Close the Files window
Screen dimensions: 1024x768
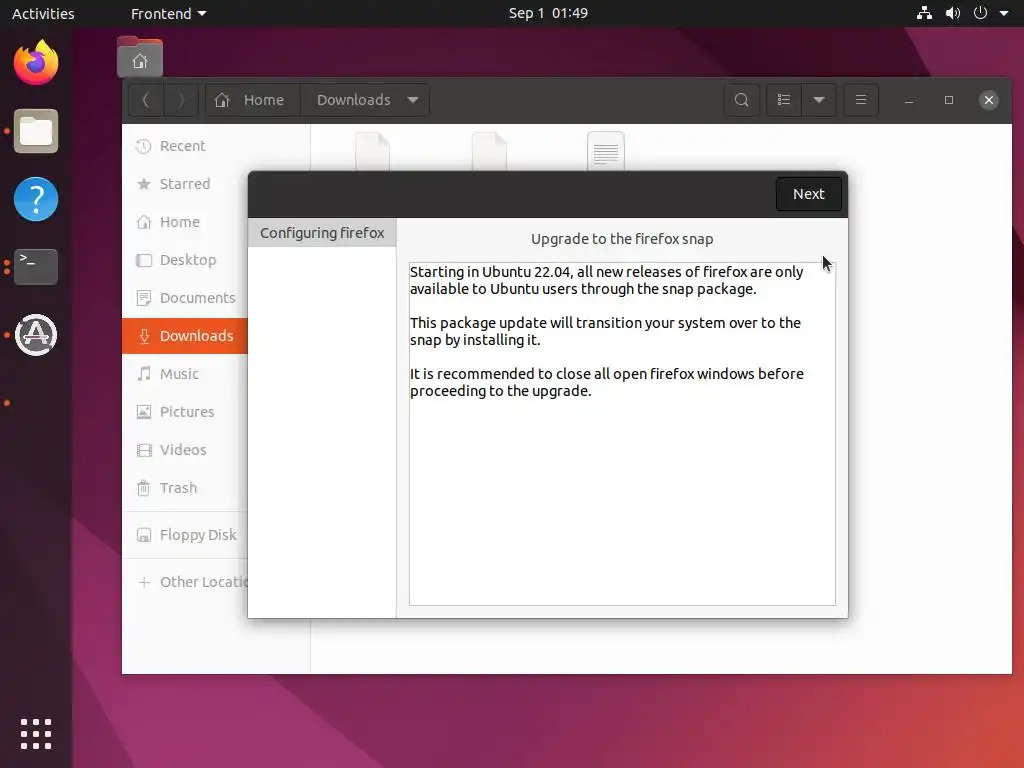pyautogui.click(x=989, y=100)
